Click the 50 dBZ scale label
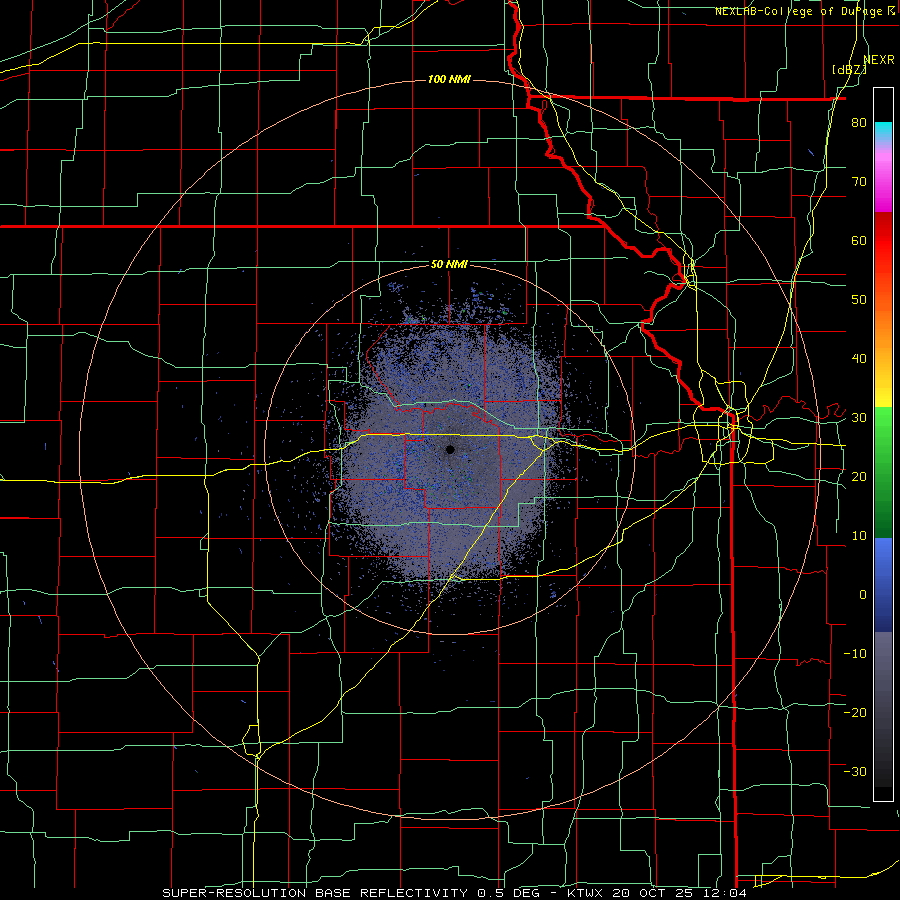The width and height of the screenshot is (900, 900). [859, 300]
